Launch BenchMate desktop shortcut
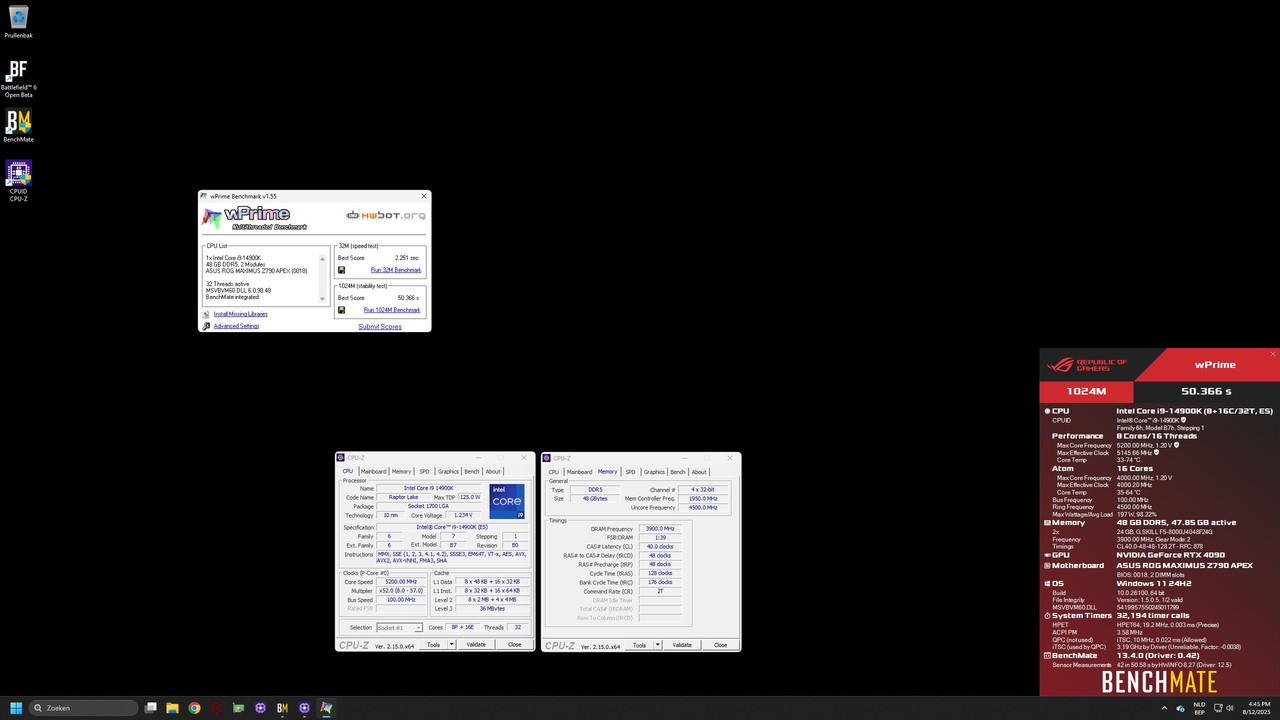Screen dimensions: 1280x720 pos(18,126)
